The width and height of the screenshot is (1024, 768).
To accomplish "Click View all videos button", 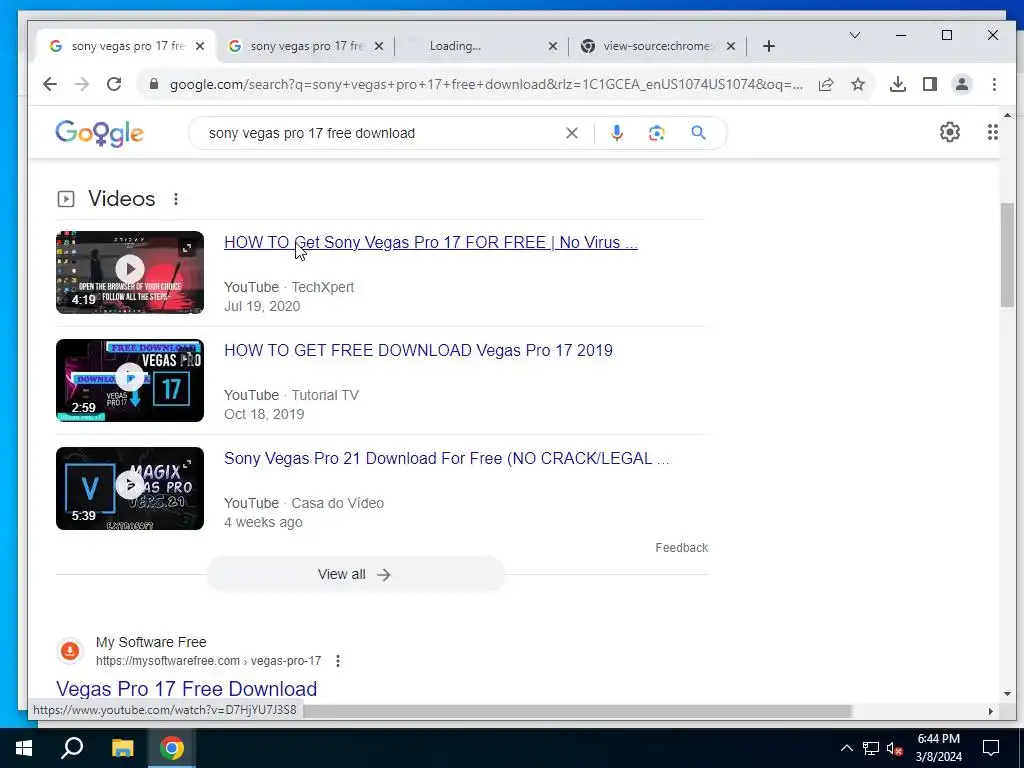I will coord(355,575).
